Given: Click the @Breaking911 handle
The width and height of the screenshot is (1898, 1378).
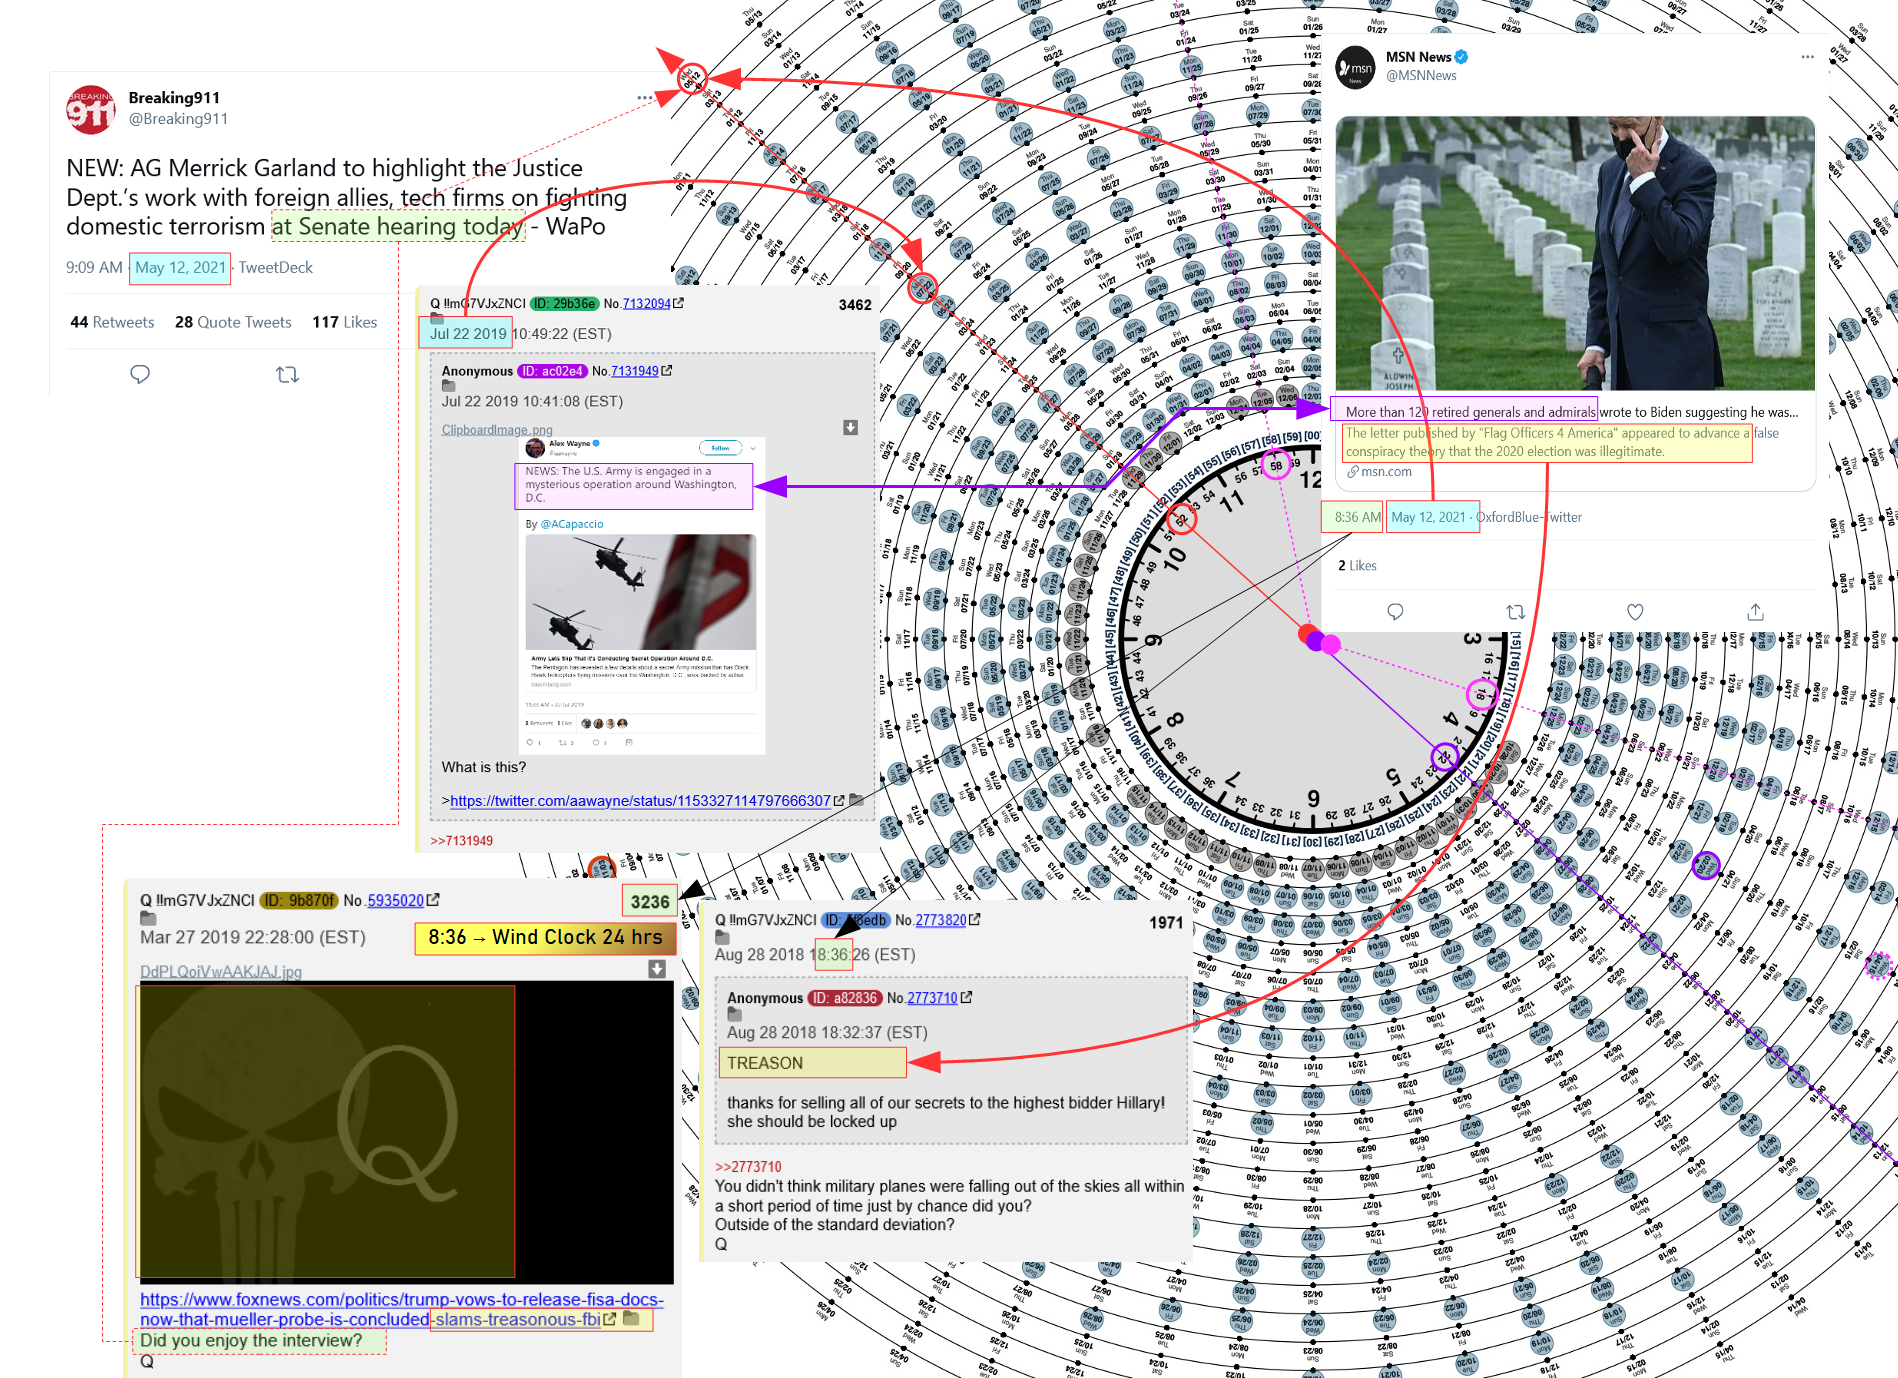Looking at the screenshot, I should (x=178, y=119).
